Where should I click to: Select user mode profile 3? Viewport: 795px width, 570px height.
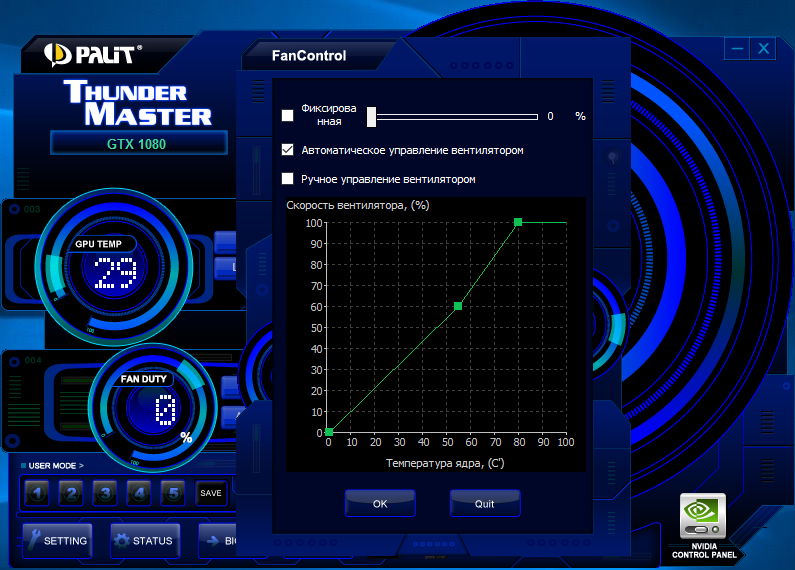pyautogui.click(x=105, y=493)
